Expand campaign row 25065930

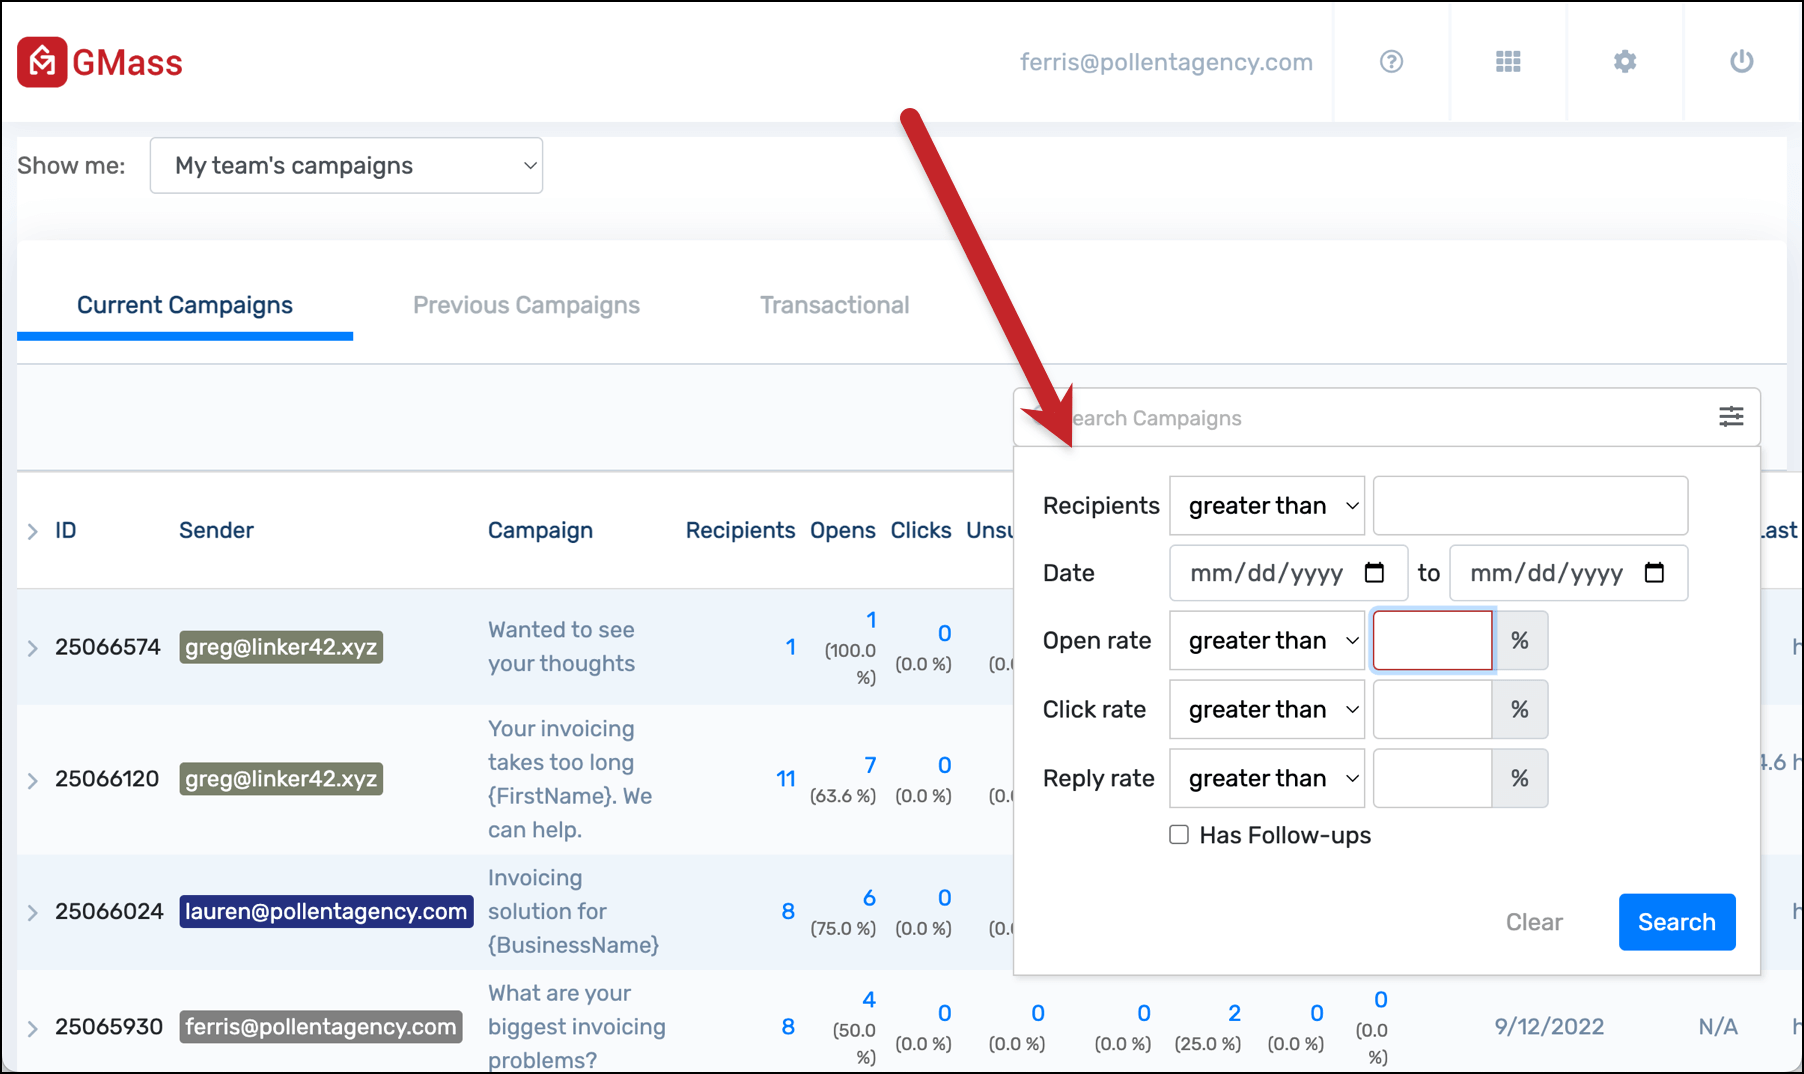32,1028
